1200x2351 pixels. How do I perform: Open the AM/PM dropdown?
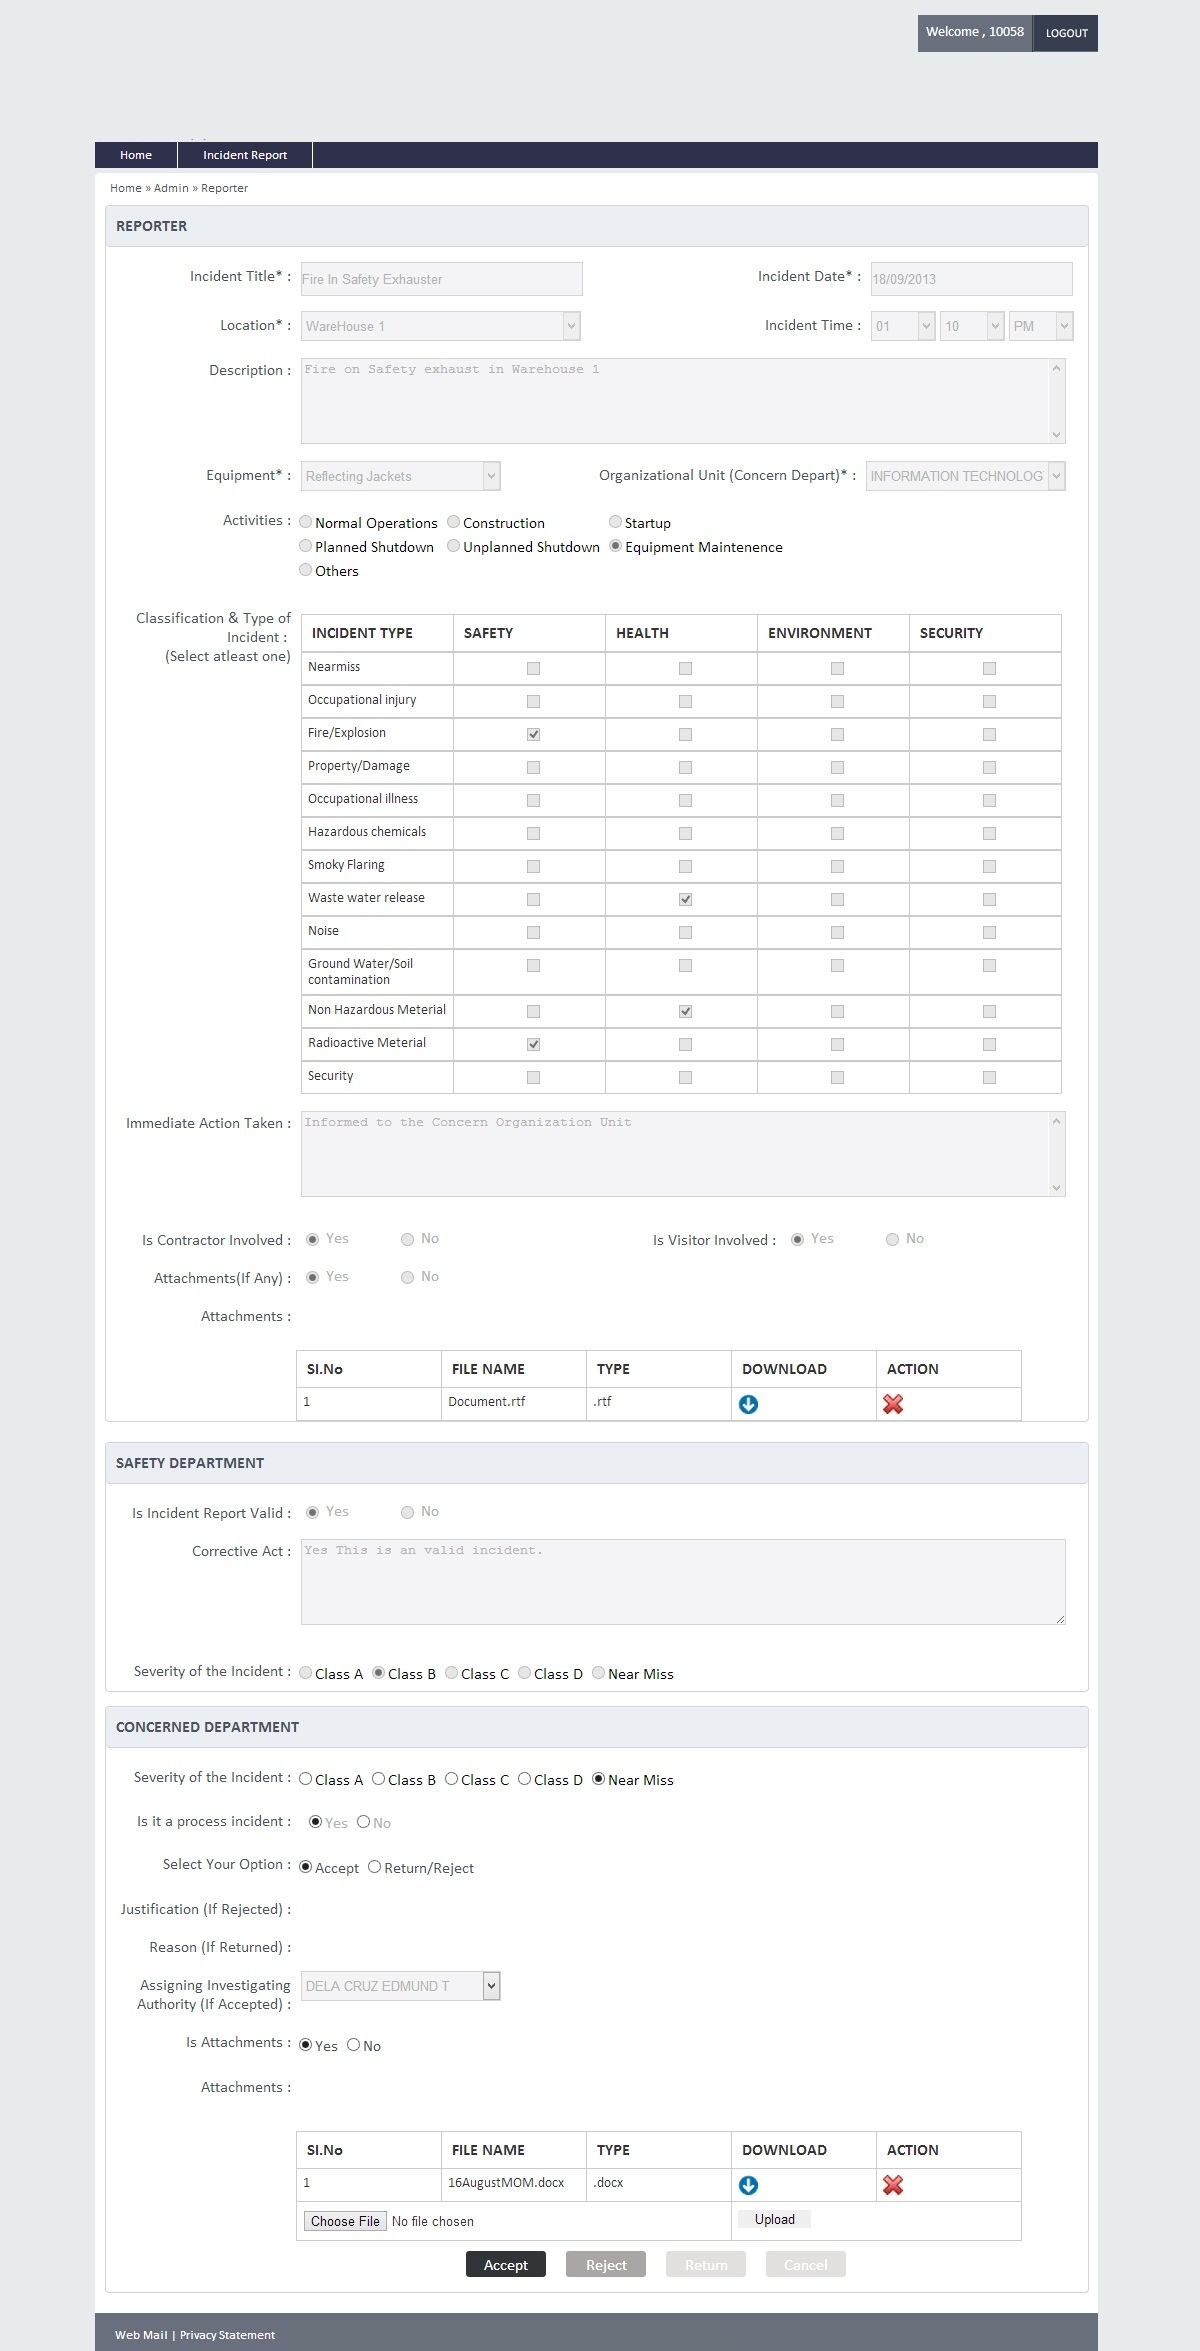1041,326
